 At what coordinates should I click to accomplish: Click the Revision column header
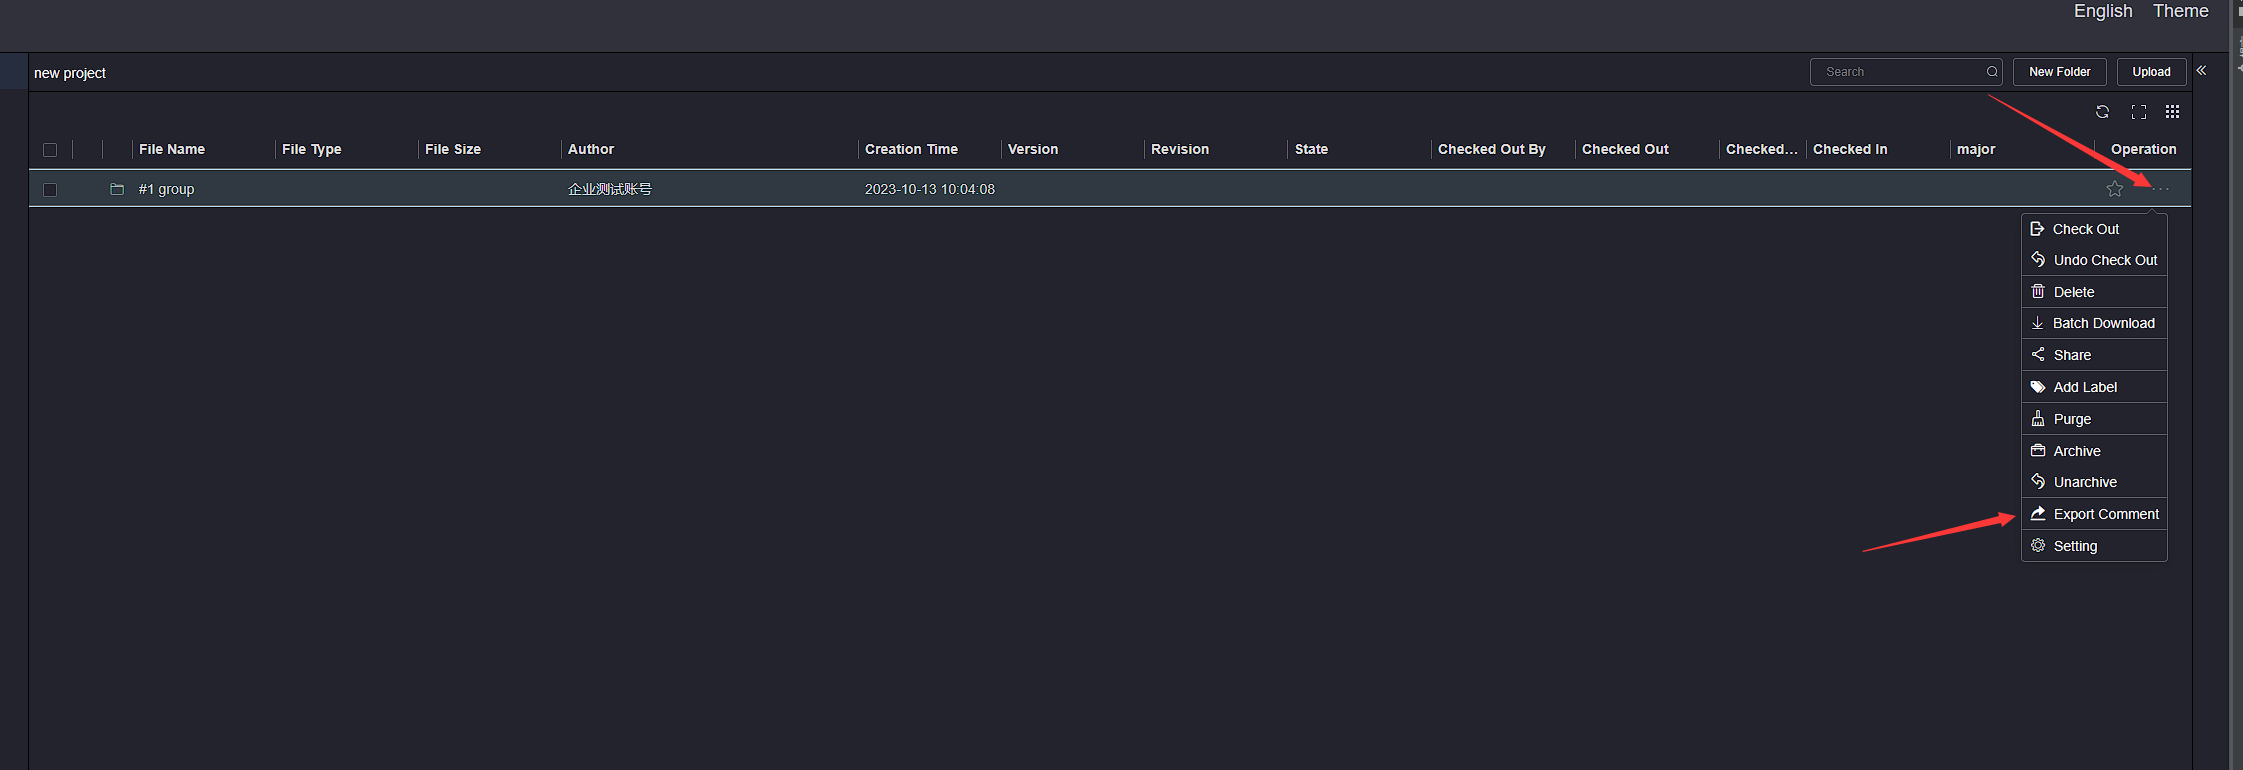1180,149
